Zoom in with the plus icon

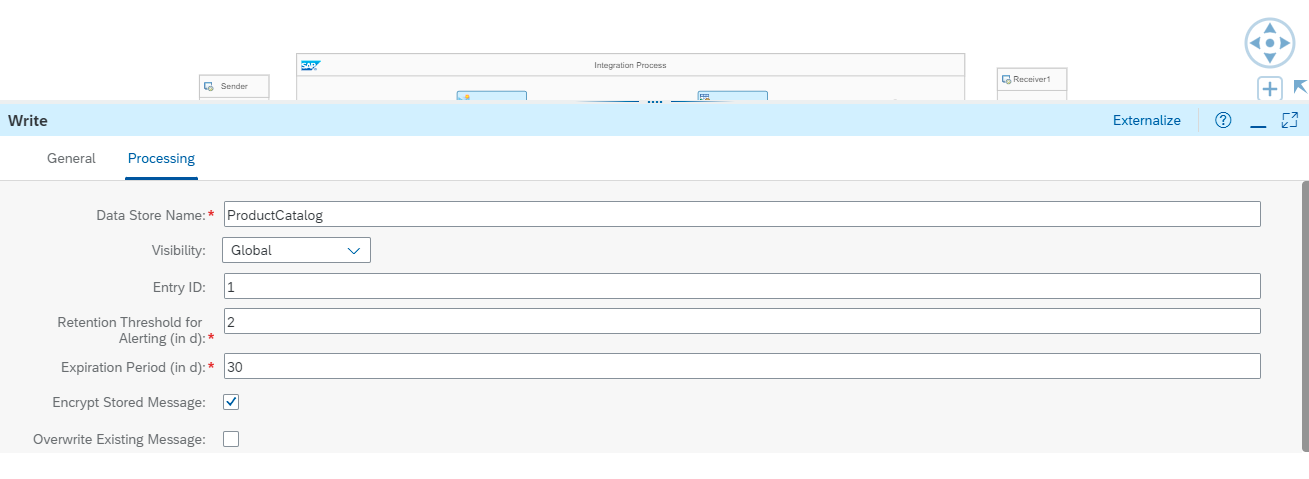1269,89
